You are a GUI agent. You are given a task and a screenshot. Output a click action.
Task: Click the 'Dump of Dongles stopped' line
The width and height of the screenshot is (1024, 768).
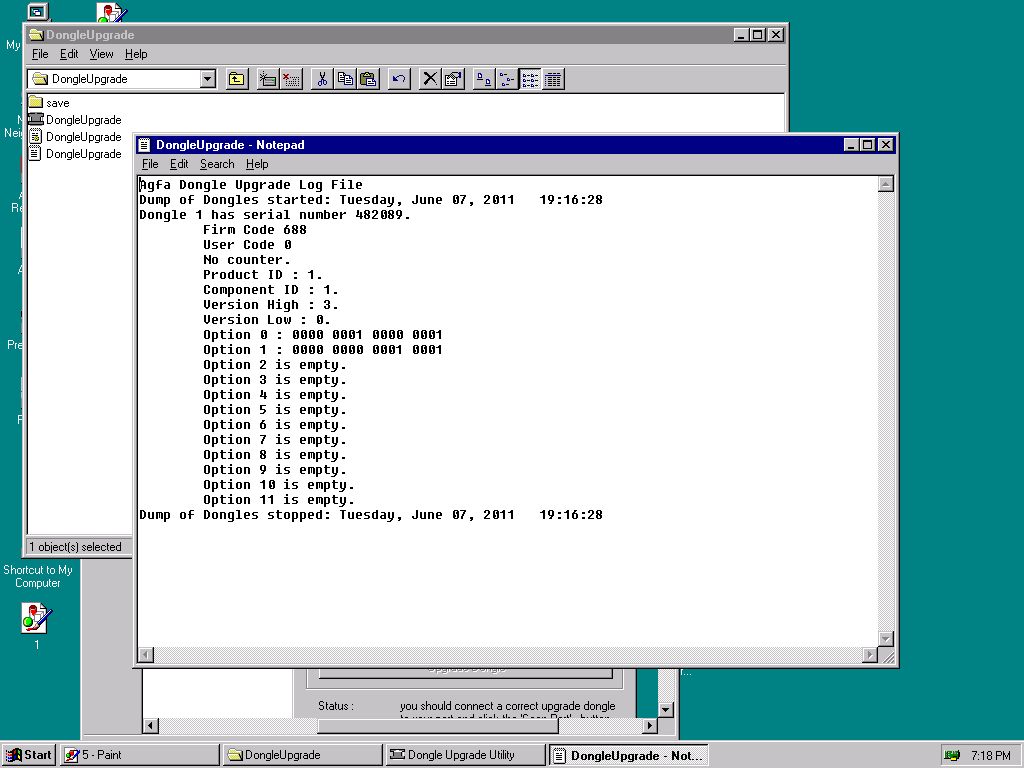[x=371, y=515]
